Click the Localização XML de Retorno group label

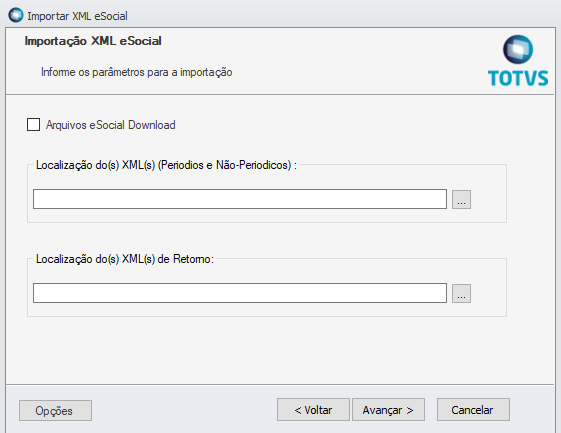pyautogui.click(x=125, y=259)
